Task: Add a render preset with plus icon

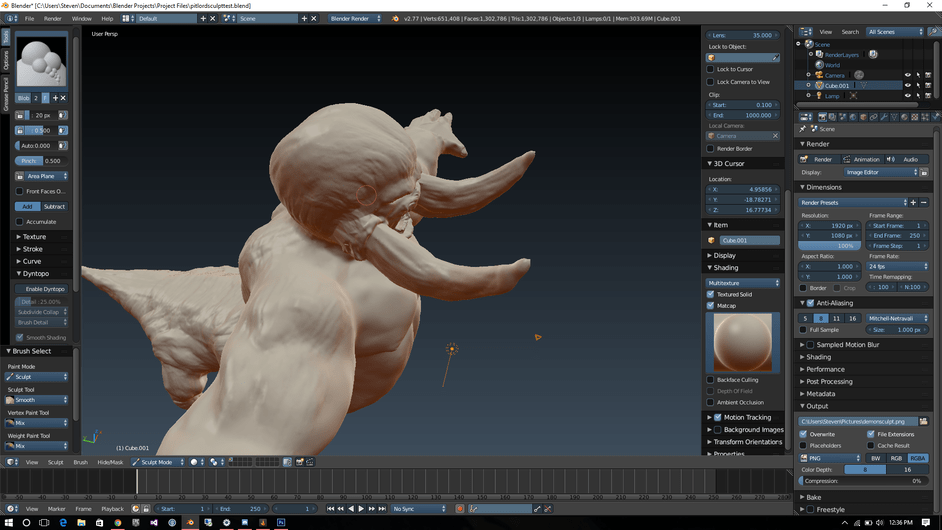Action: [x=913, y=203]
